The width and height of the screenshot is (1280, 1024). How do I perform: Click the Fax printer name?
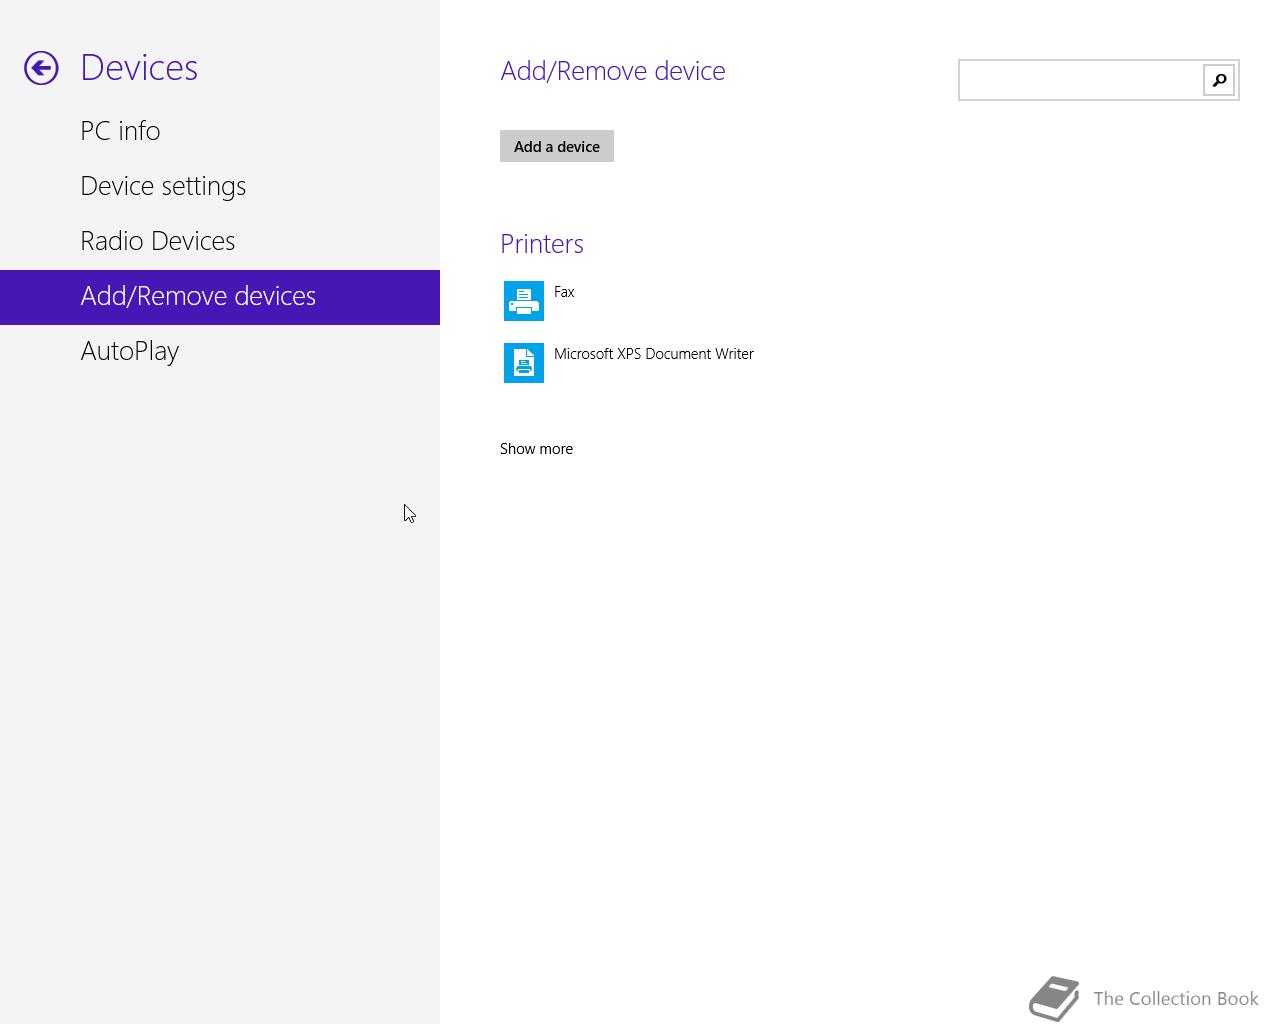coord(564,292)
